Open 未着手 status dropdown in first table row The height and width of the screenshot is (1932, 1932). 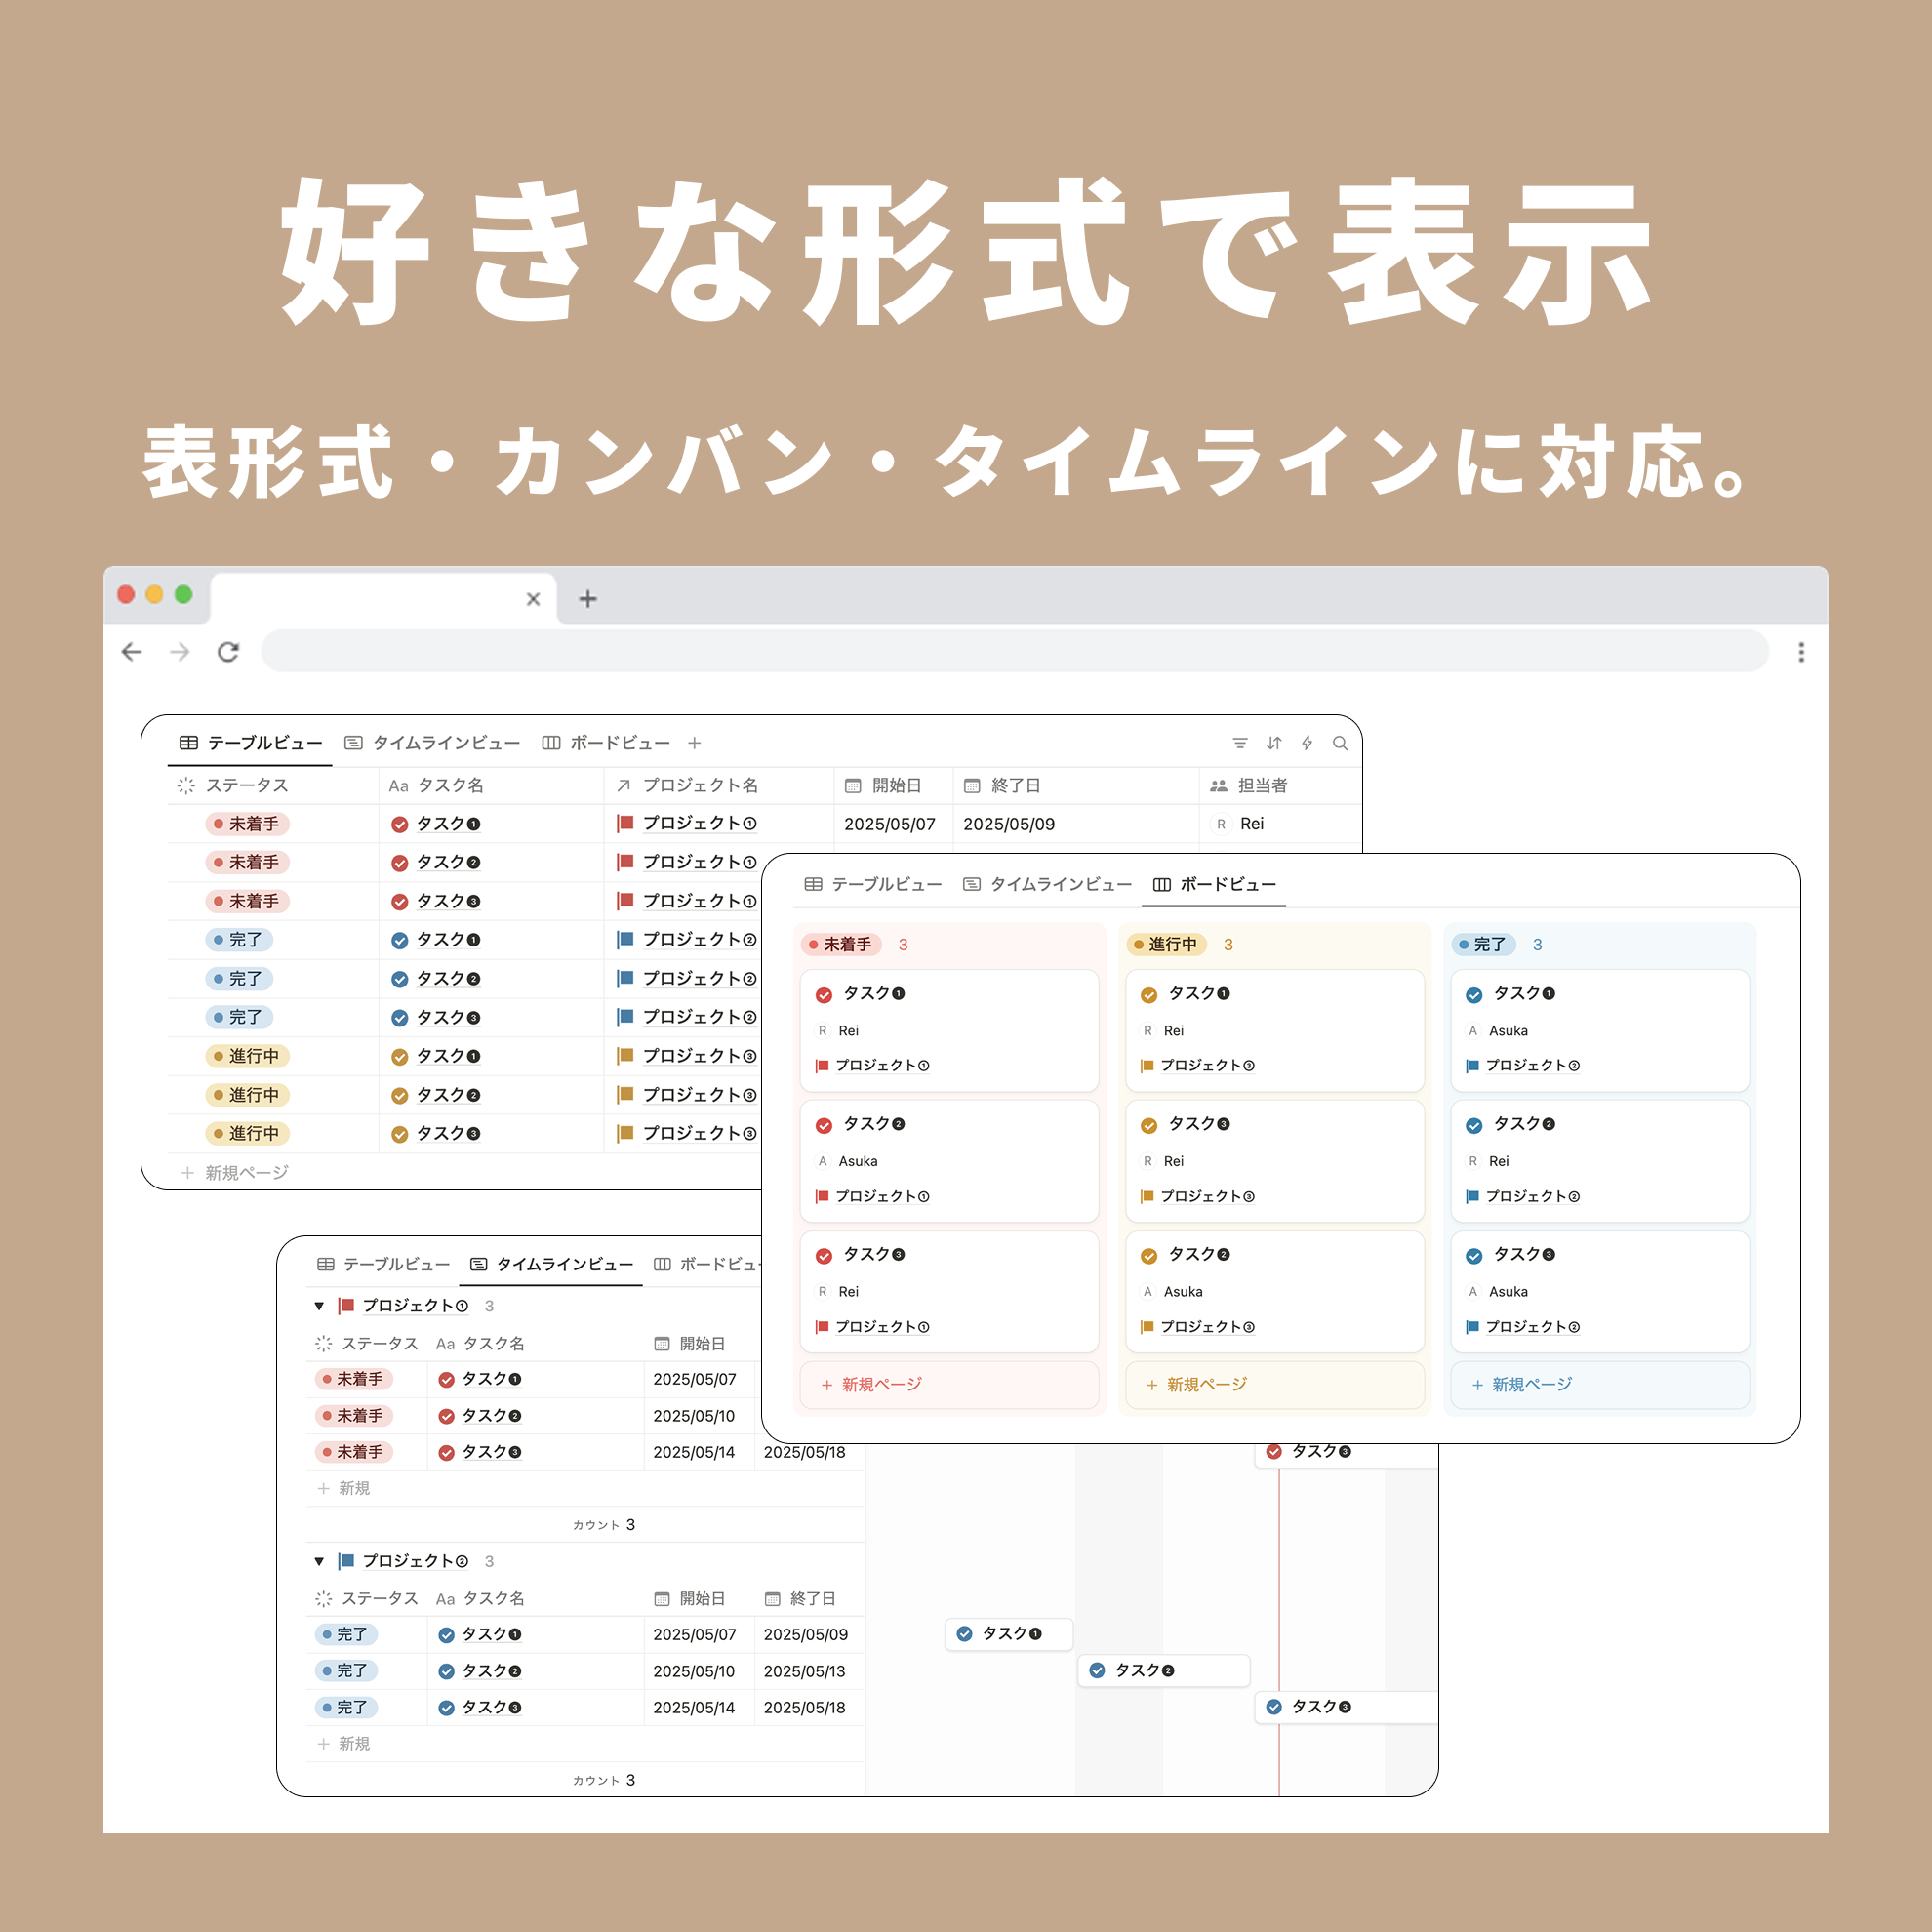247,824
